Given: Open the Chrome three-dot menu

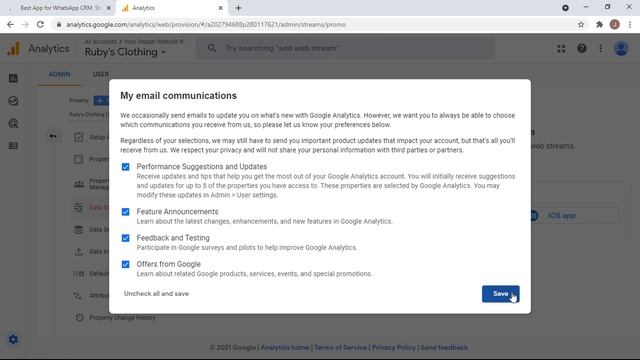Looking at the screenshot, I should (630, 24).
